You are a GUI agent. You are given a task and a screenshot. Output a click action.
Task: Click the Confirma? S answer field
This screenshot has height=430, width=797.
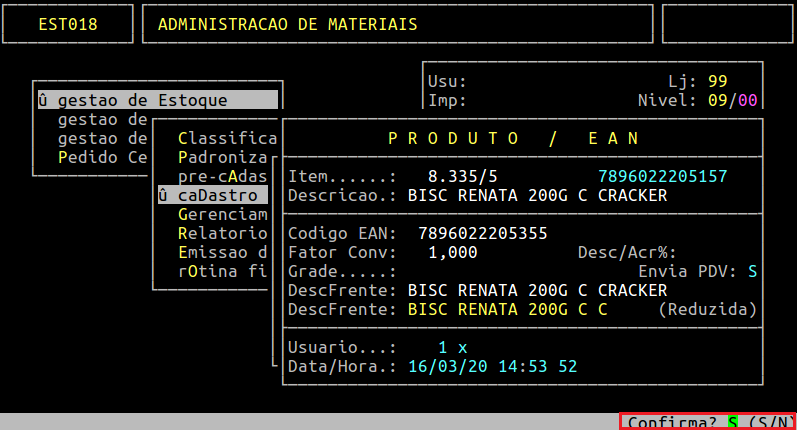coord(732,422)
